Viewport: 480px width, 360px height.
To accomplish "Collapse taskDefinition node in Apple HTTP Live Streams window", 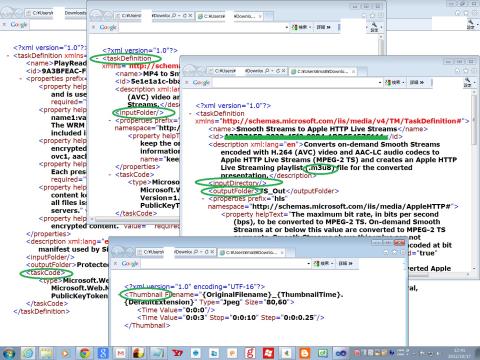I will 190,114.
